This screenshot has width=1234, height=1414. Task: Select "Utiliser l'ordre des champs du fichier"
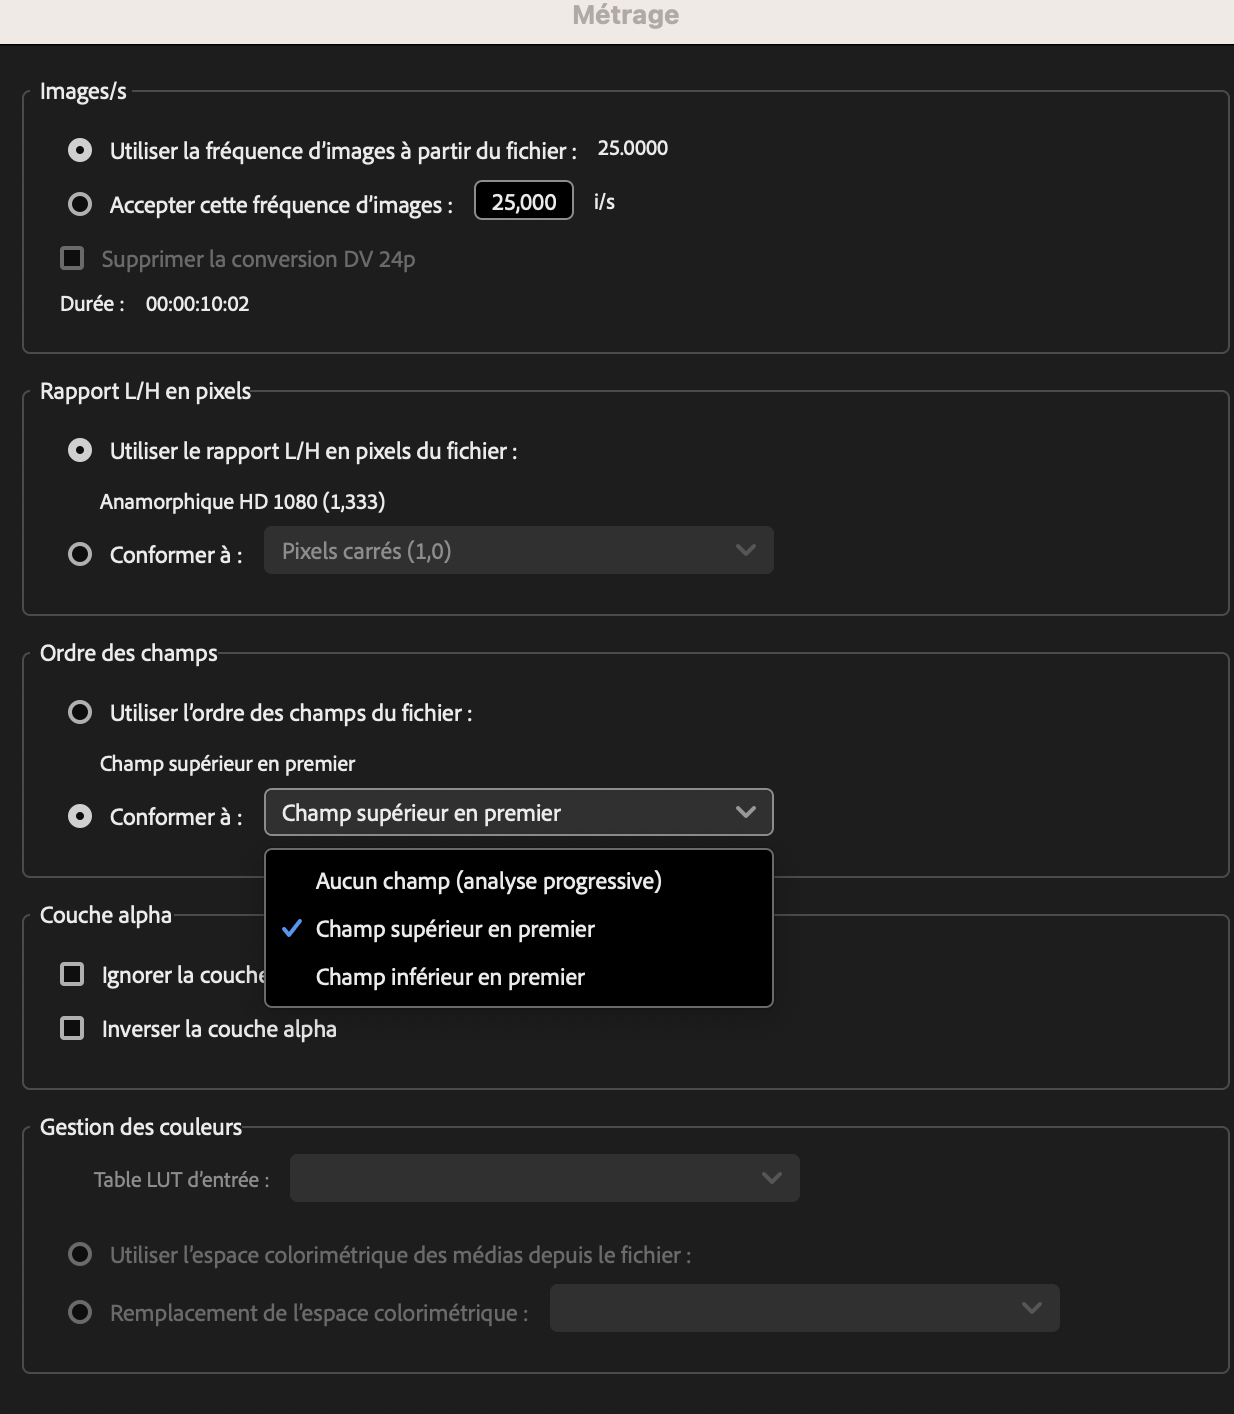coord(80,713)
